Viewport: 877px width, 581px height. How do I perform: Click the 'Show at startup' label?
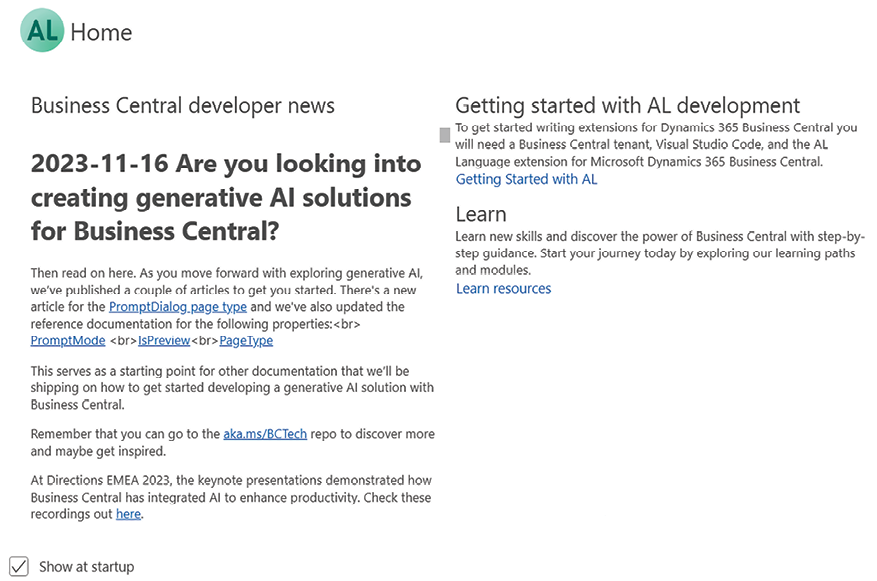[x=87, y=567]
